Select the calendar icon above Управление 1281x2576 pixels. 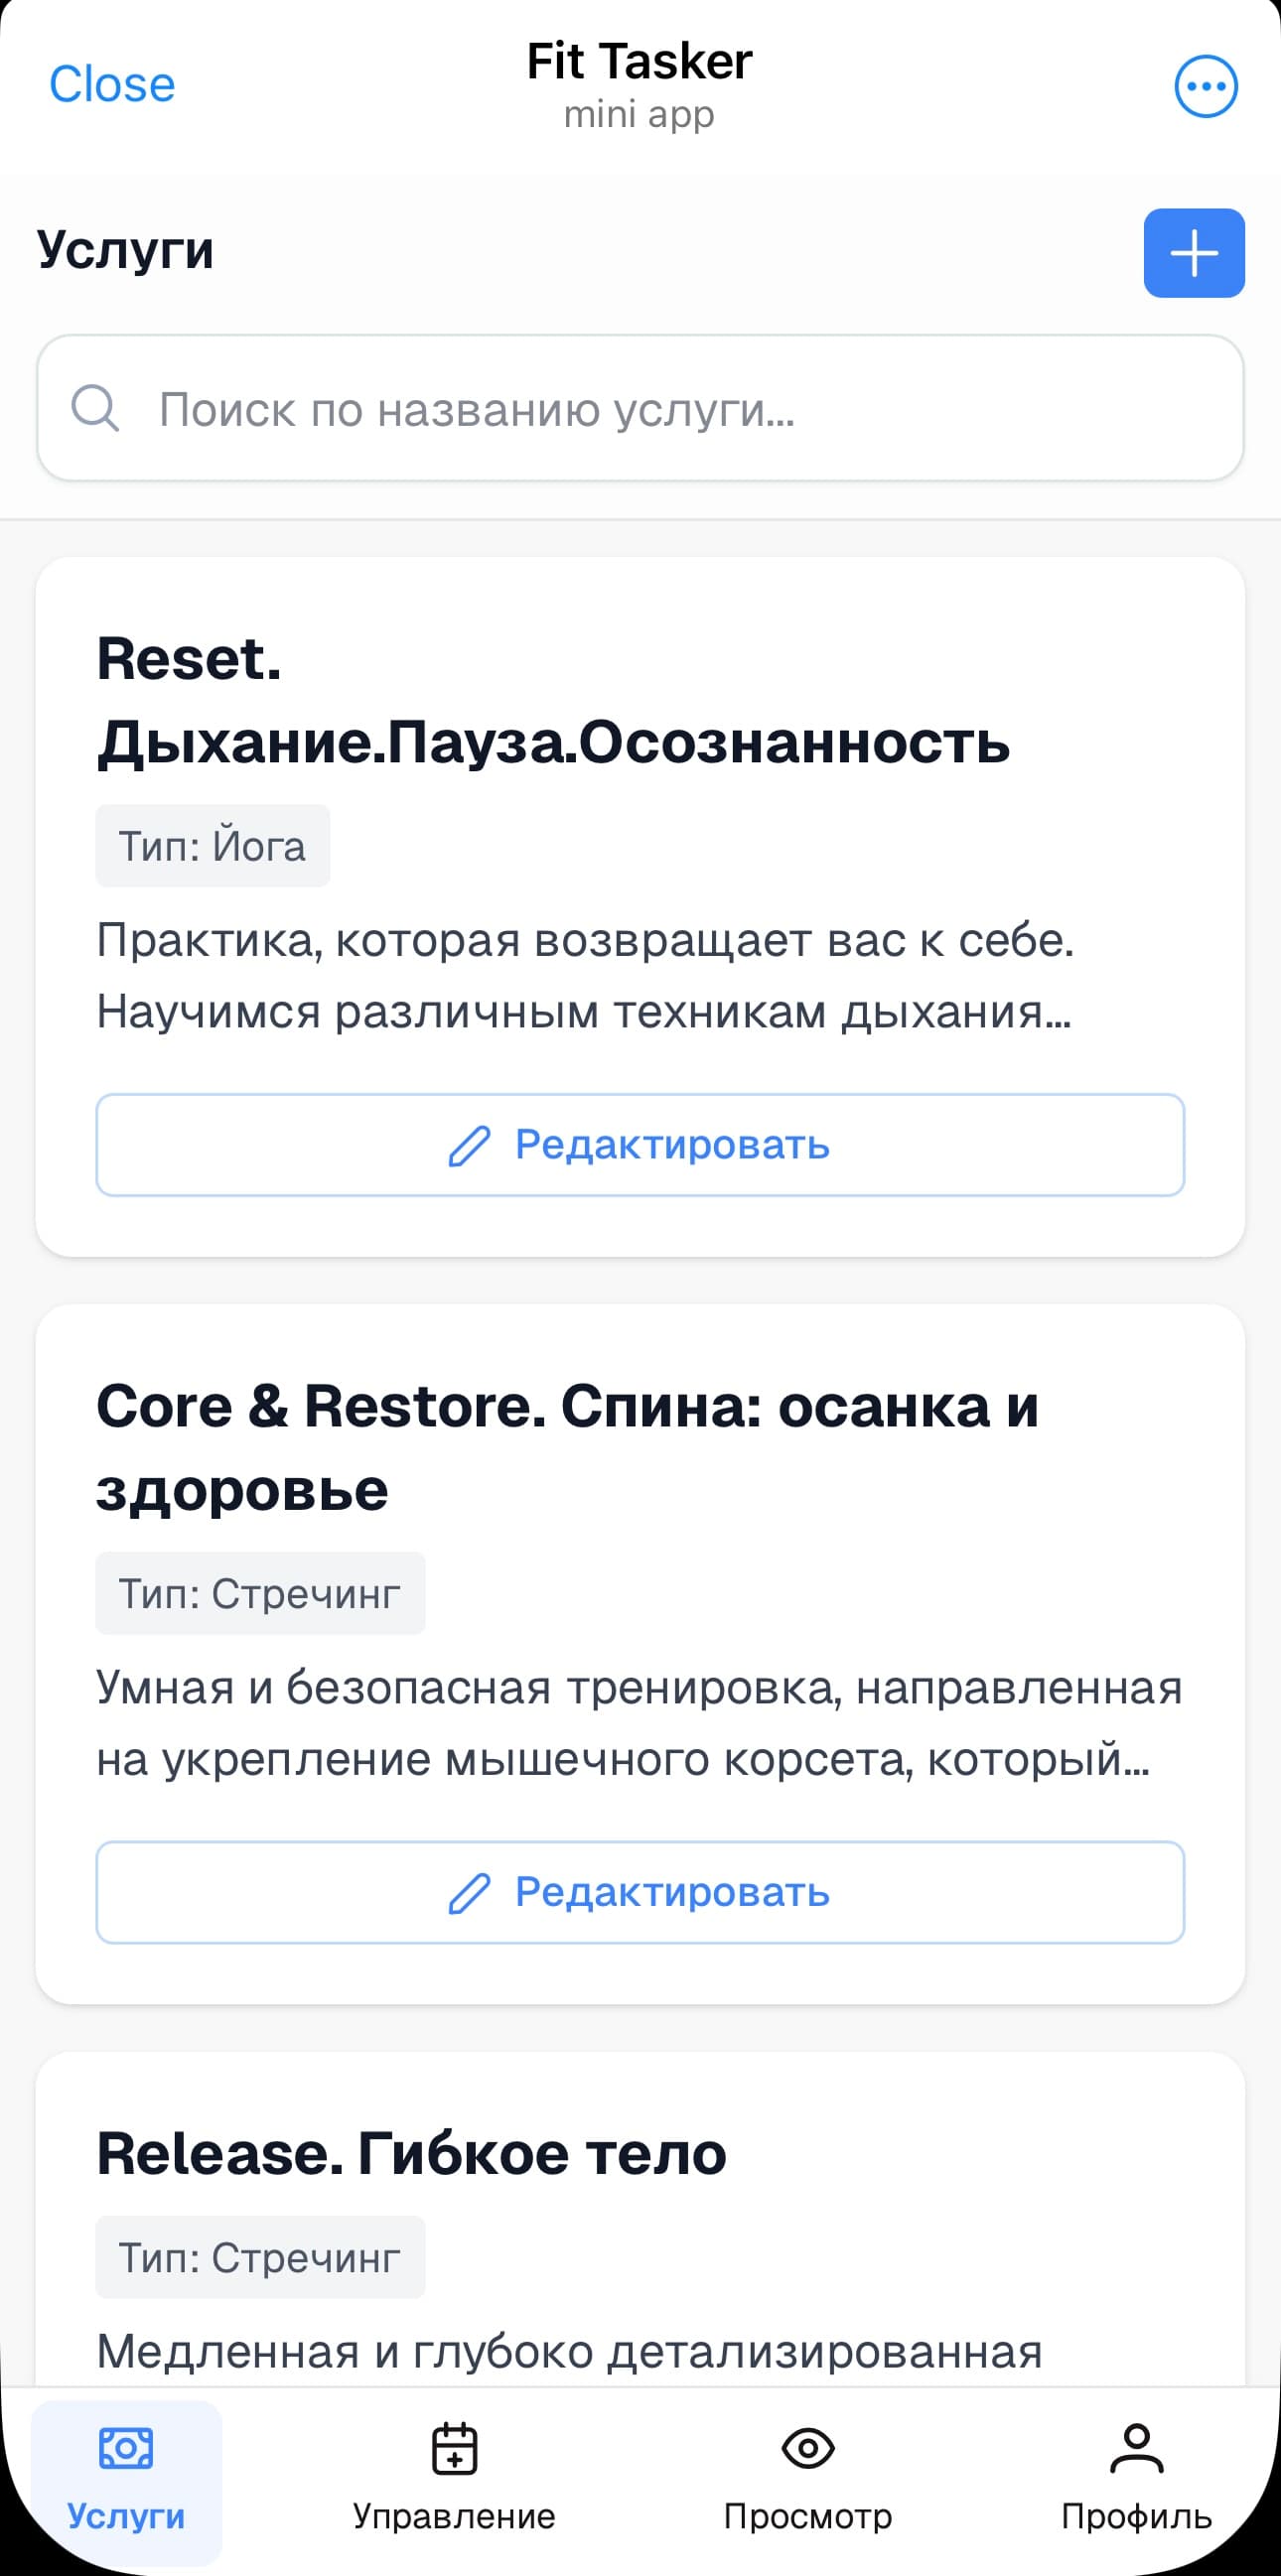(455, 2448)
